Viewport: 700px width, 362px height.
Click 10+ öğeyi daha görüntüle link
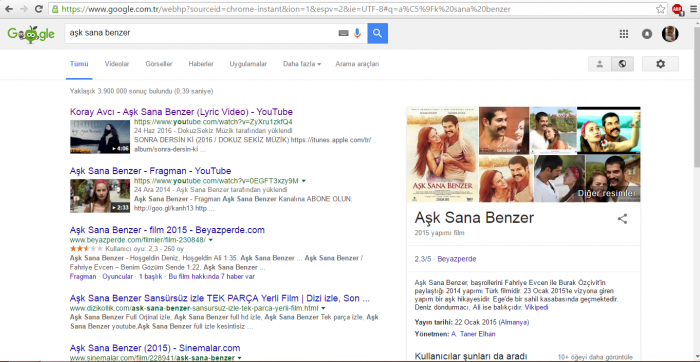(x=595, y=357)
